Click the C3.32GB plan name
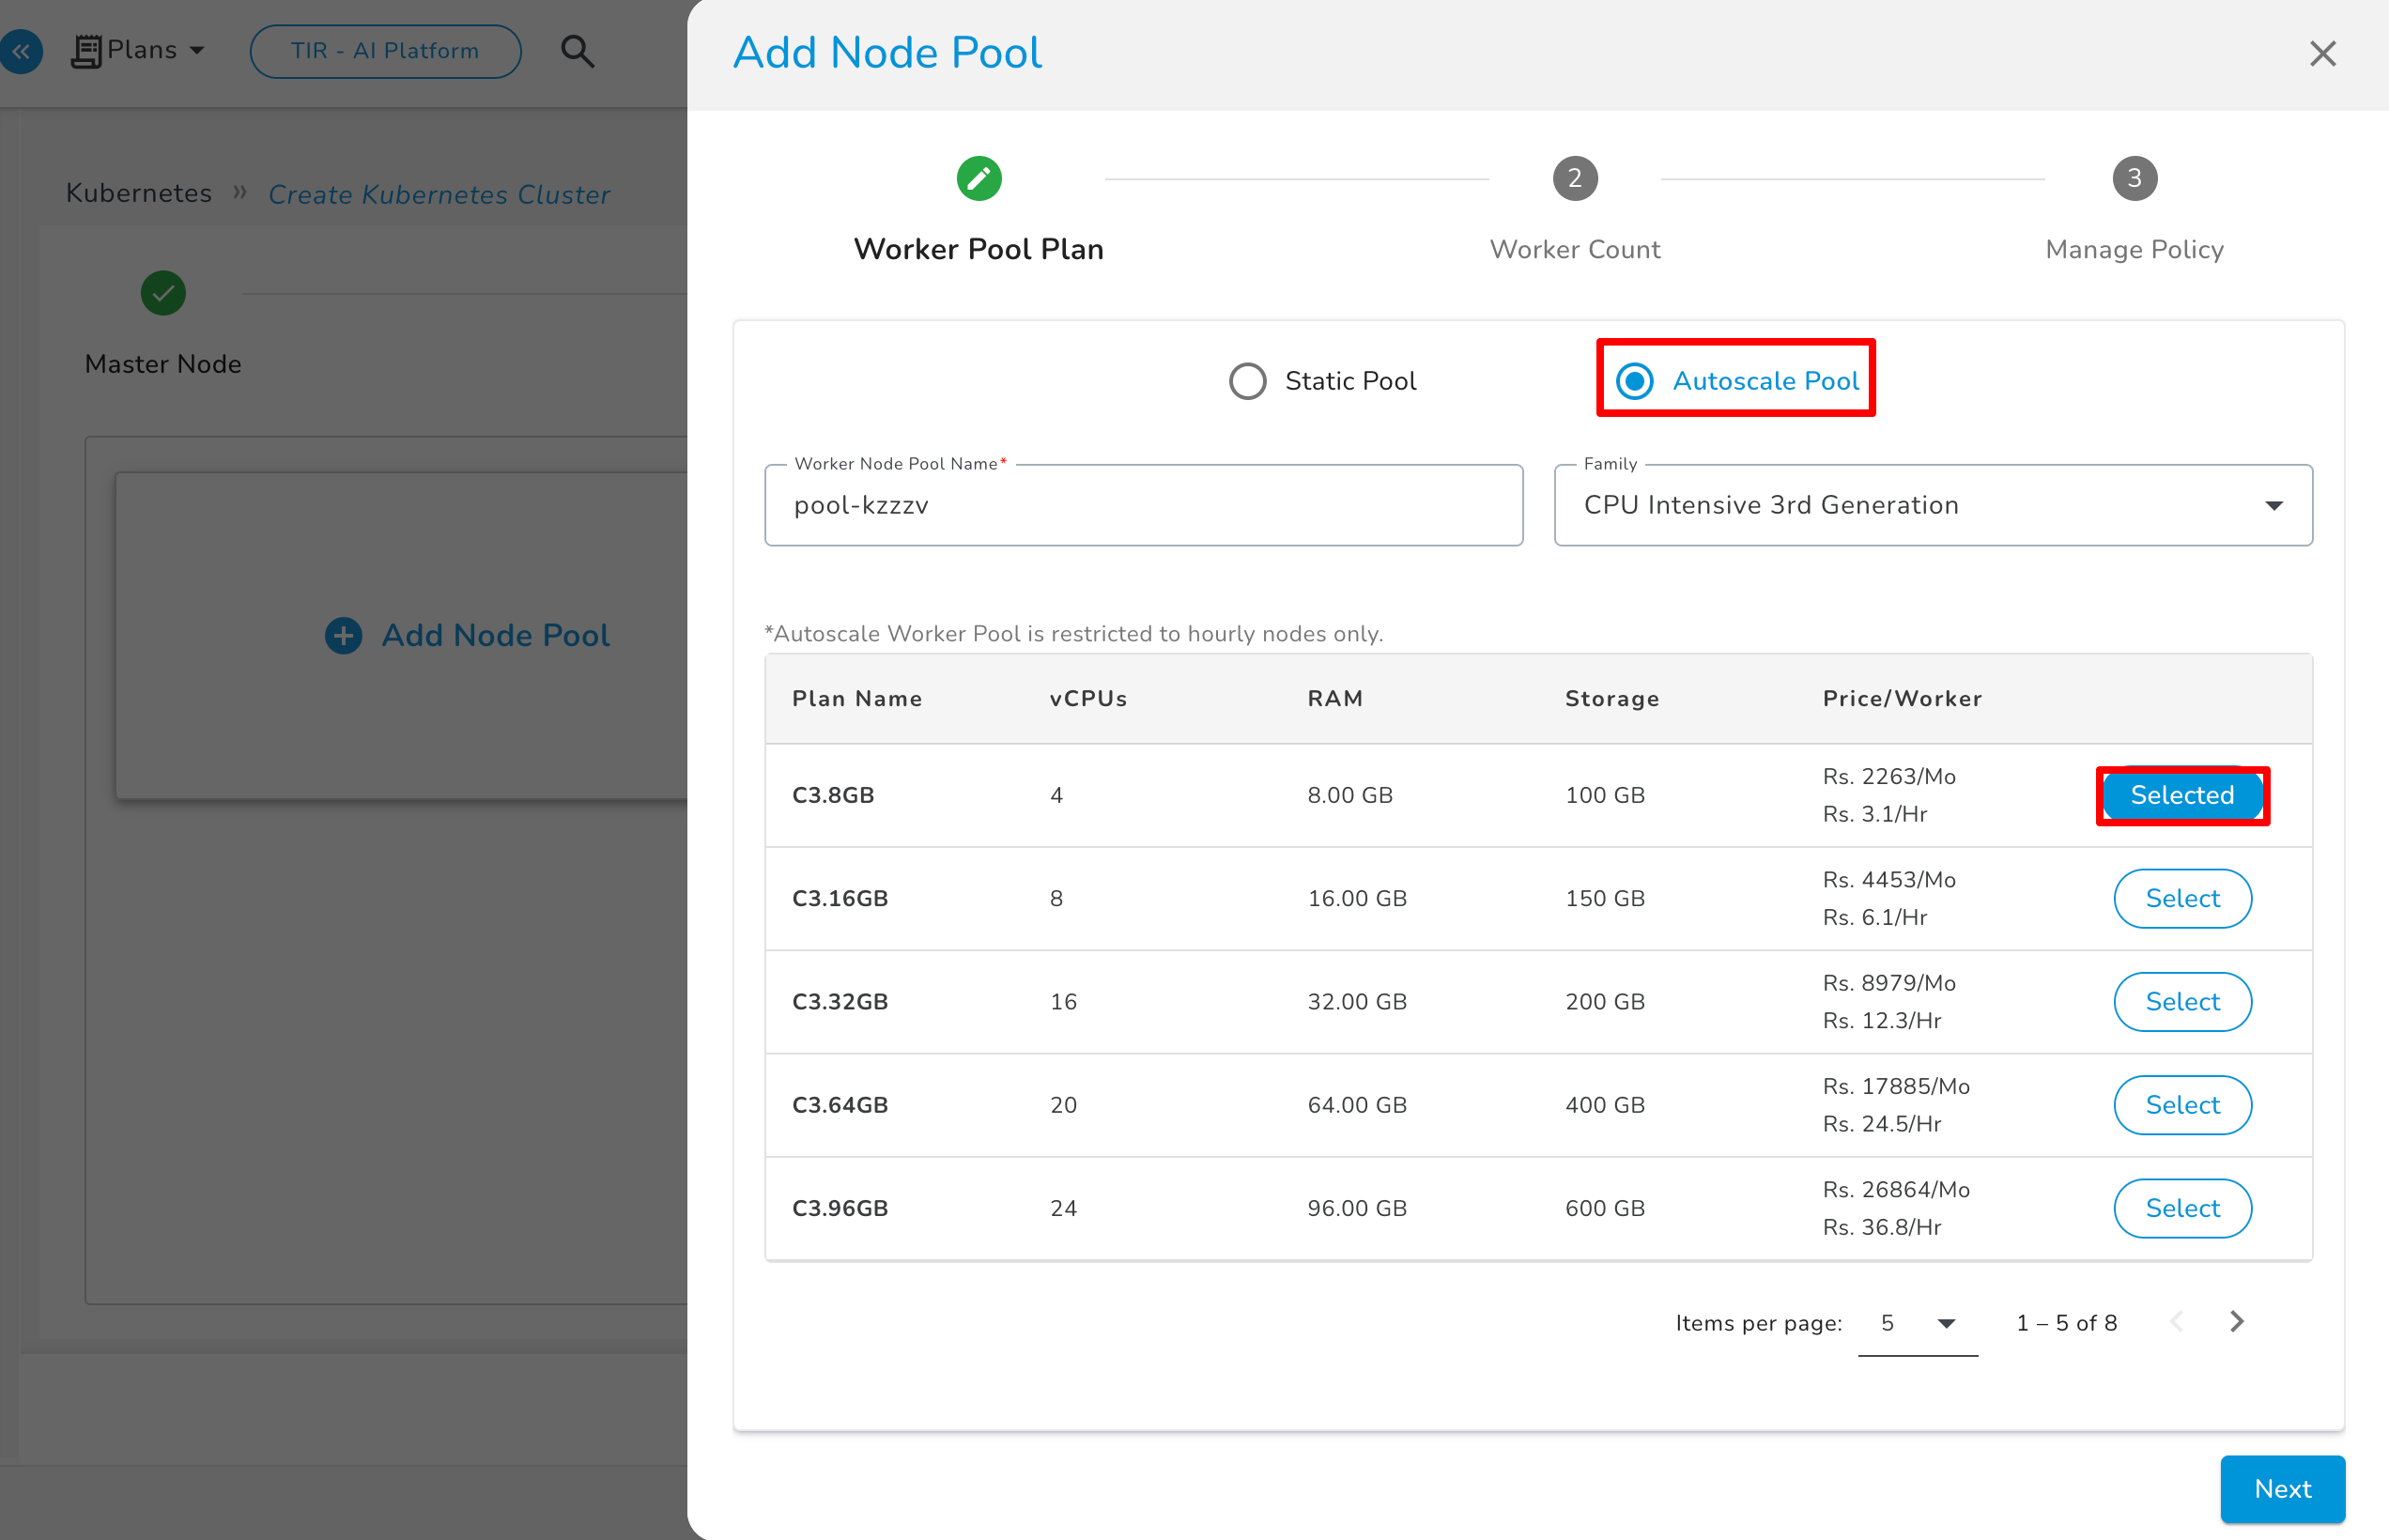The width and height of the screenshot is (2389, 1540). (x=840, y=1001)
